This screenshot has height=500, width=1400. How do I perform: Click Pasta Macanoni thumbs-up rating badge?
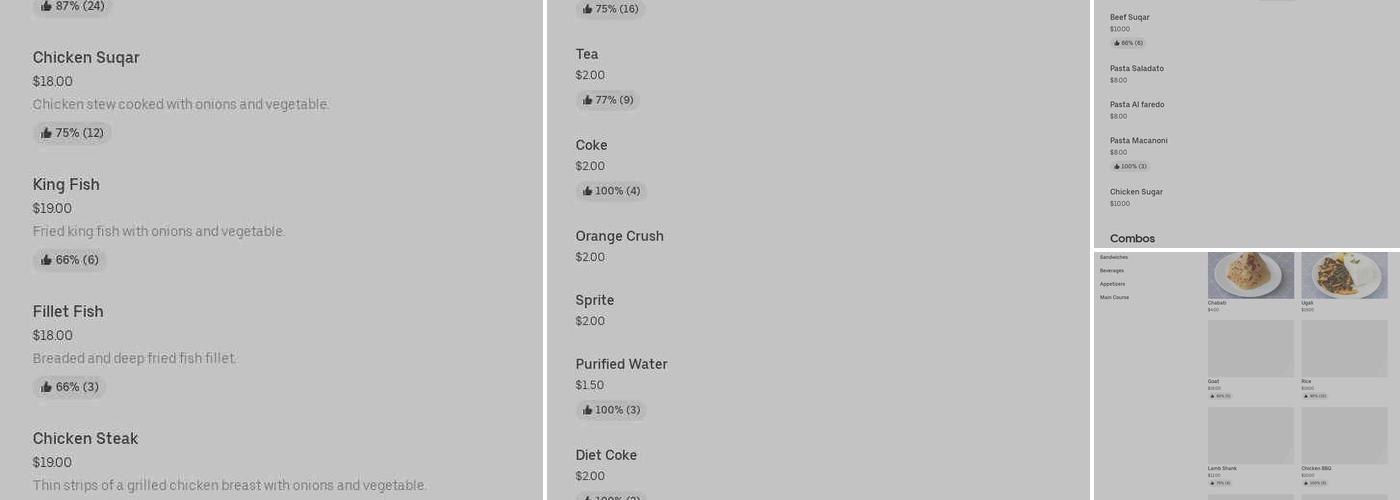[1130, 167]
